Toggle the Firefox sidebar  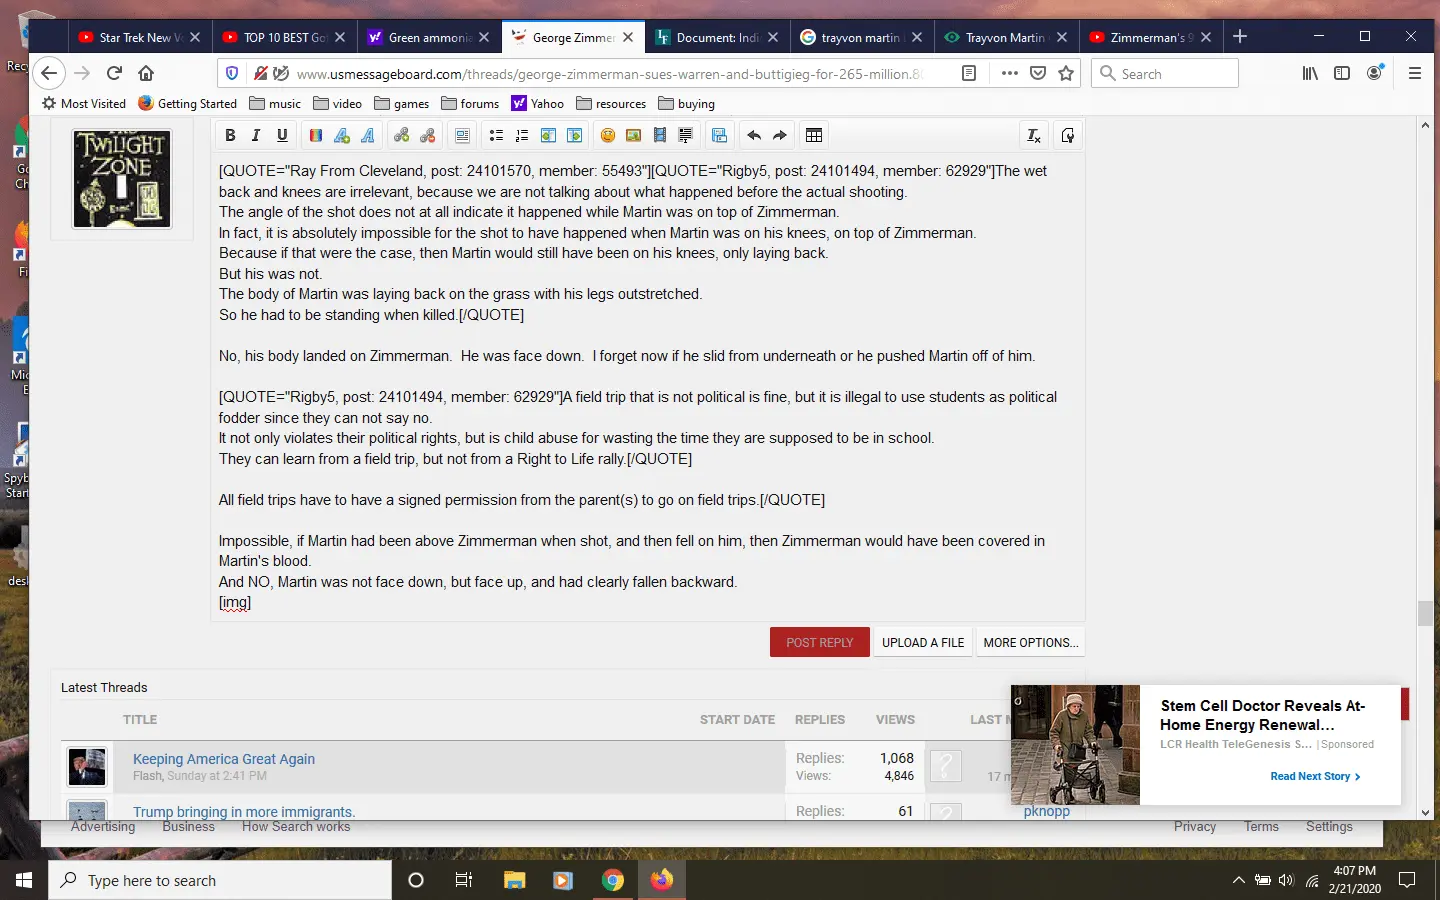[1342, 73]
